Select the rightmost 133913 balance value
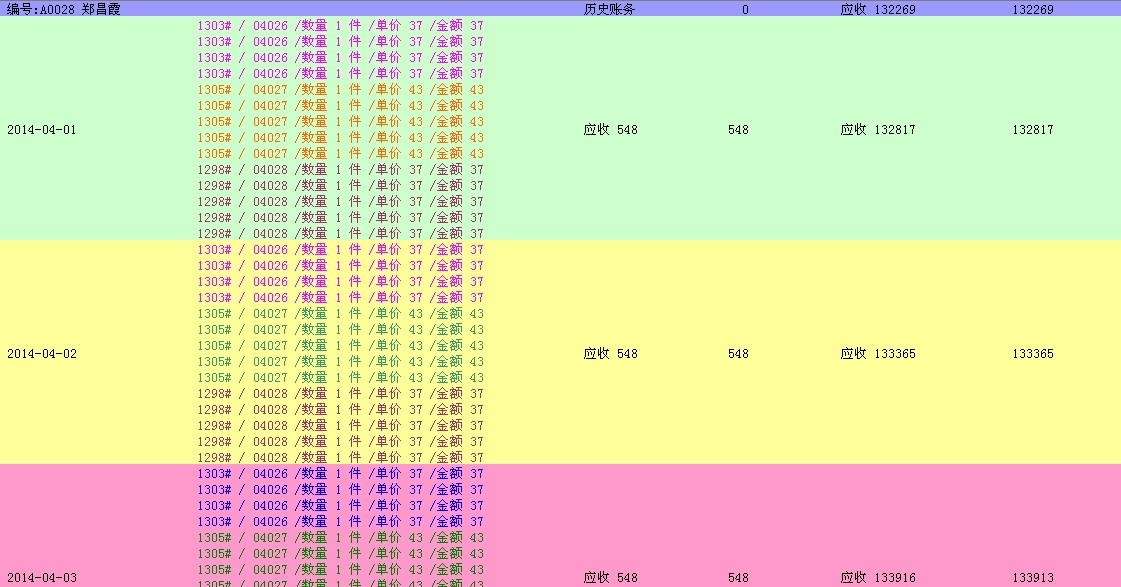The width and height of the screenshot is (1121, 587). click(x=1032, y=578)
